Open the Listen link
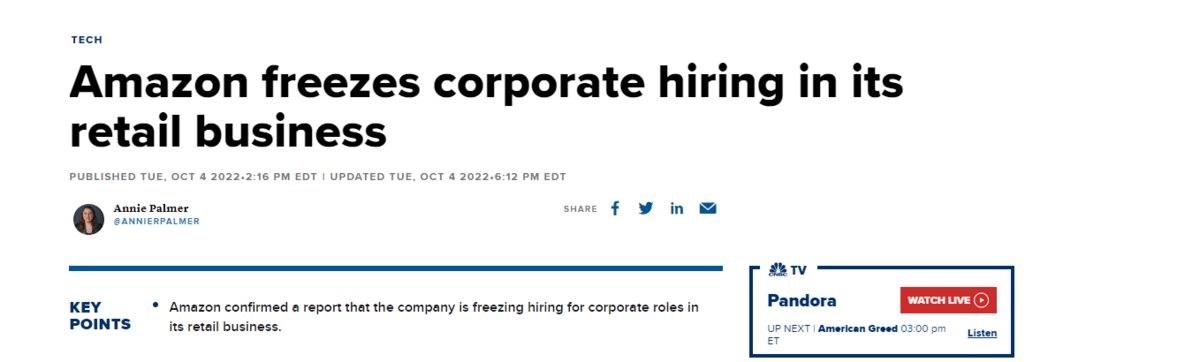The image size is (1200, 362). pyautogui.click(x=982, y=333)
